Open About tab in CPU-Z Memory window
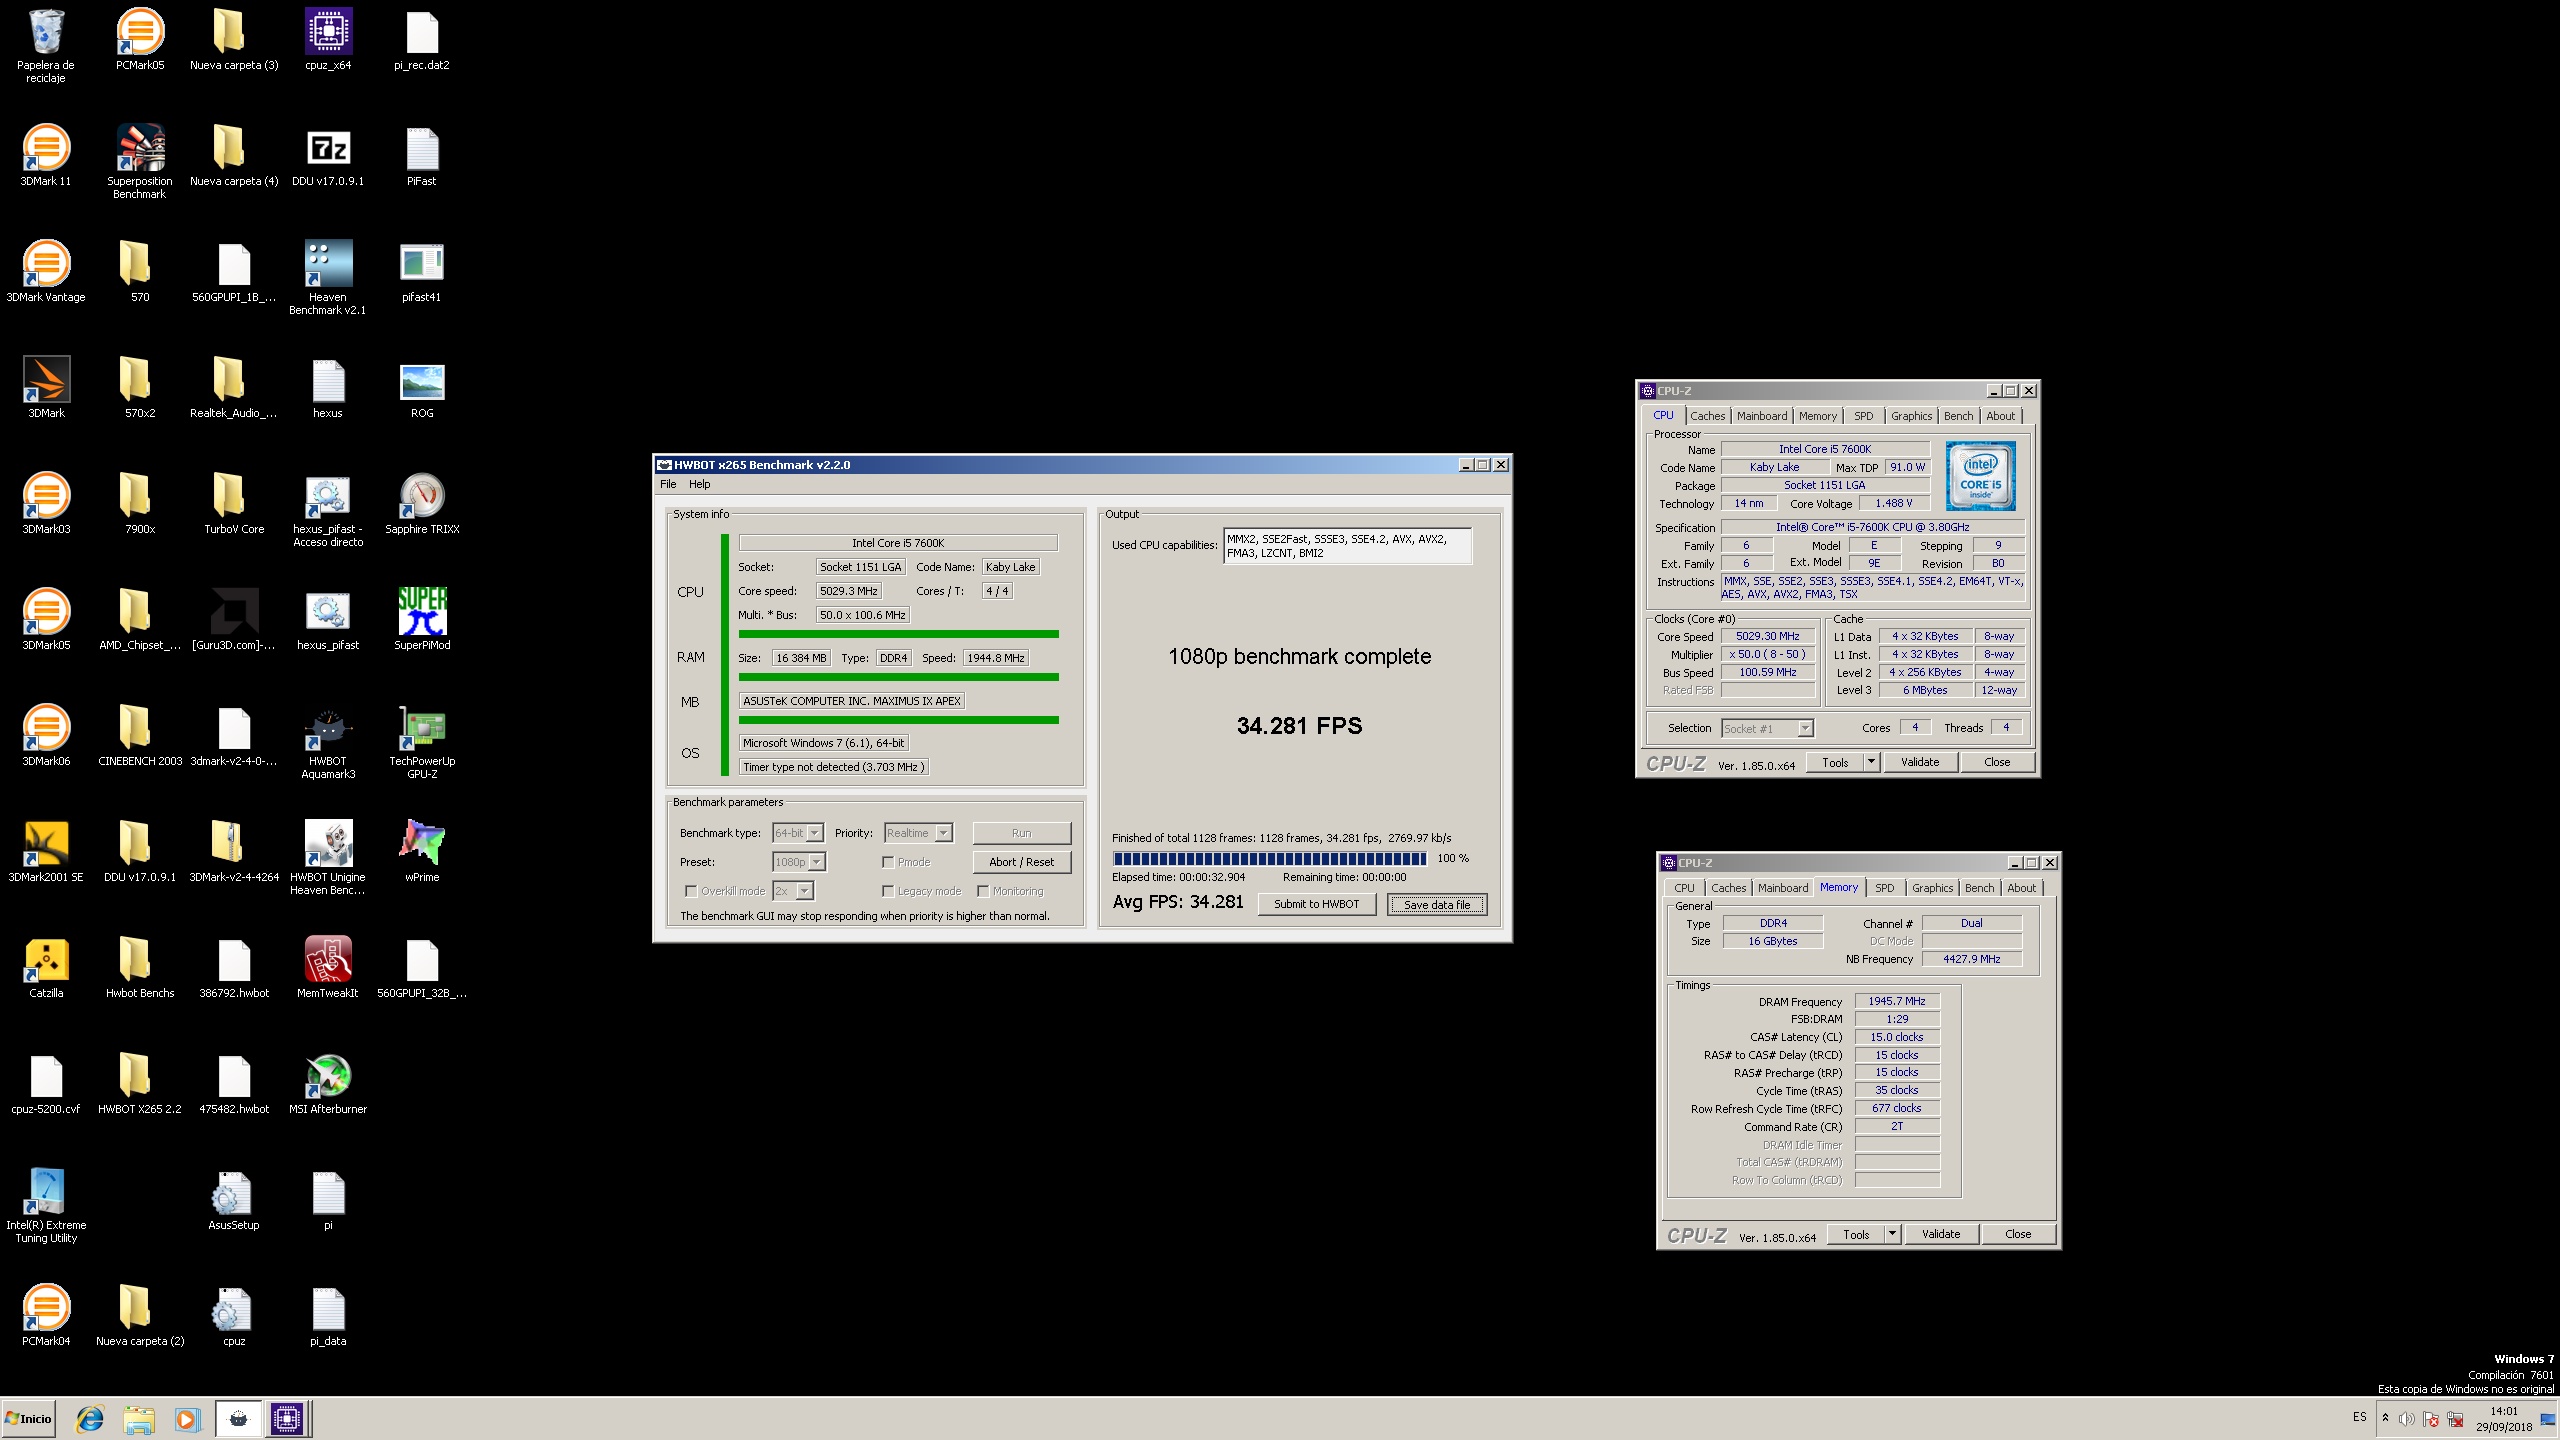 2021,888
